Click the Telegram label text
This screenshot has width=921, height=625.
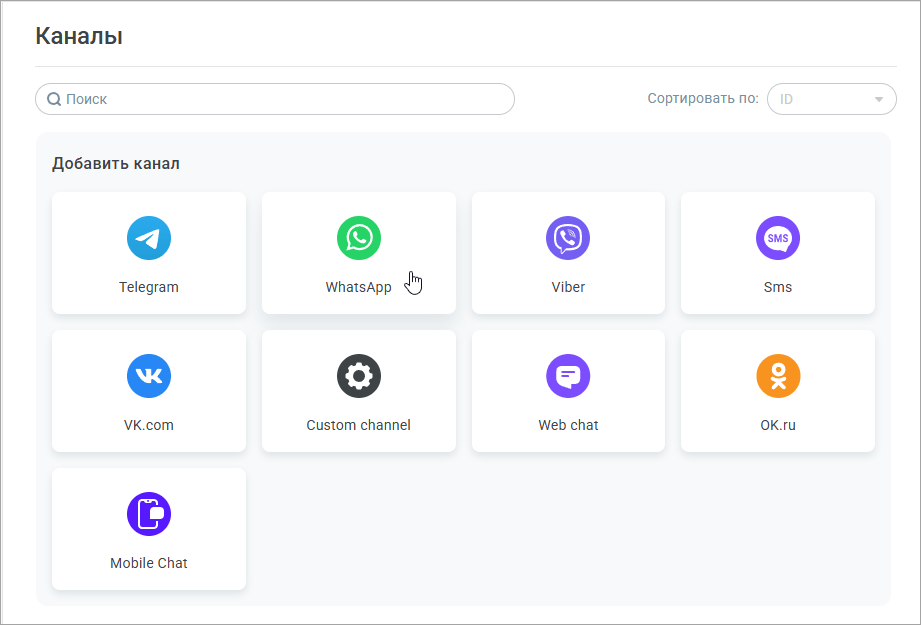149,287
